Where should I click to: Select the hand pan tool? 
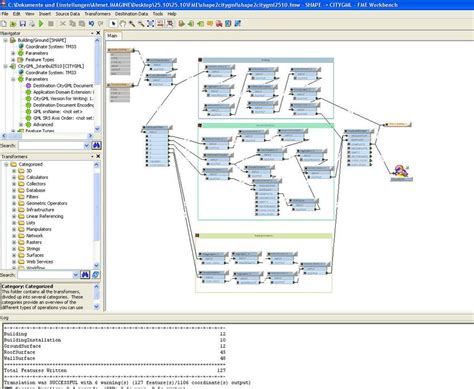click(123, 23)
